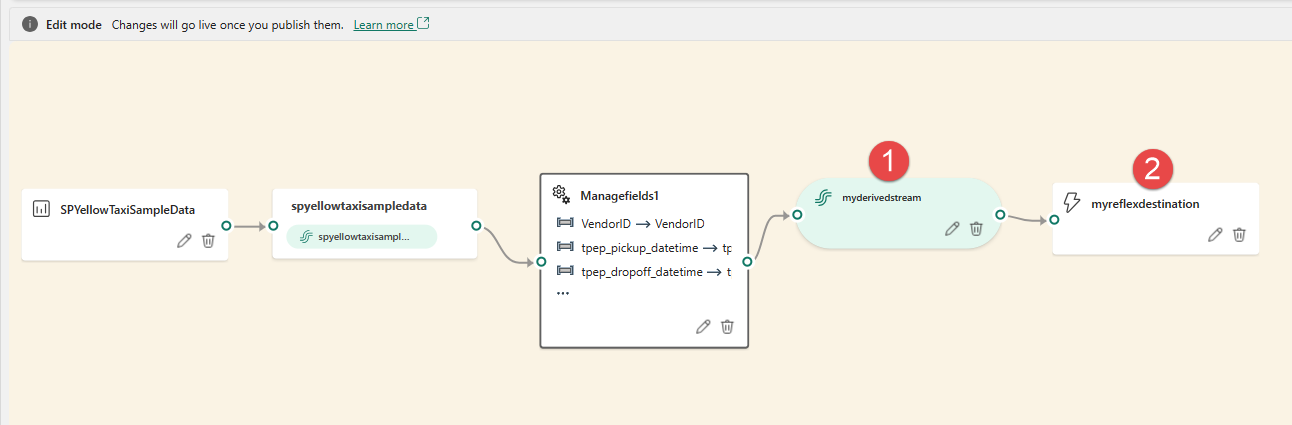Click the output connector of Managefields1
Screen dimensions: 1292x425
(x=749, y=262)
